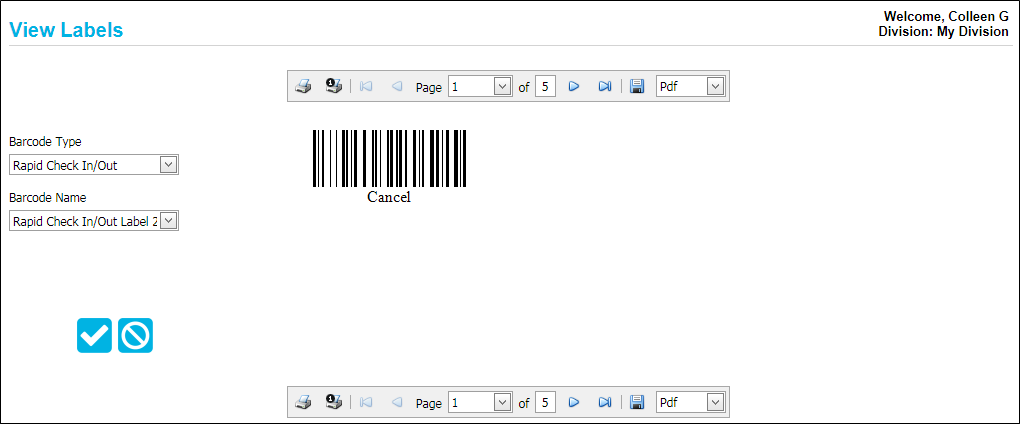Go to previous page using bottom toolbar
This screenshot has height=424, width=1020.
click(397, 403)
